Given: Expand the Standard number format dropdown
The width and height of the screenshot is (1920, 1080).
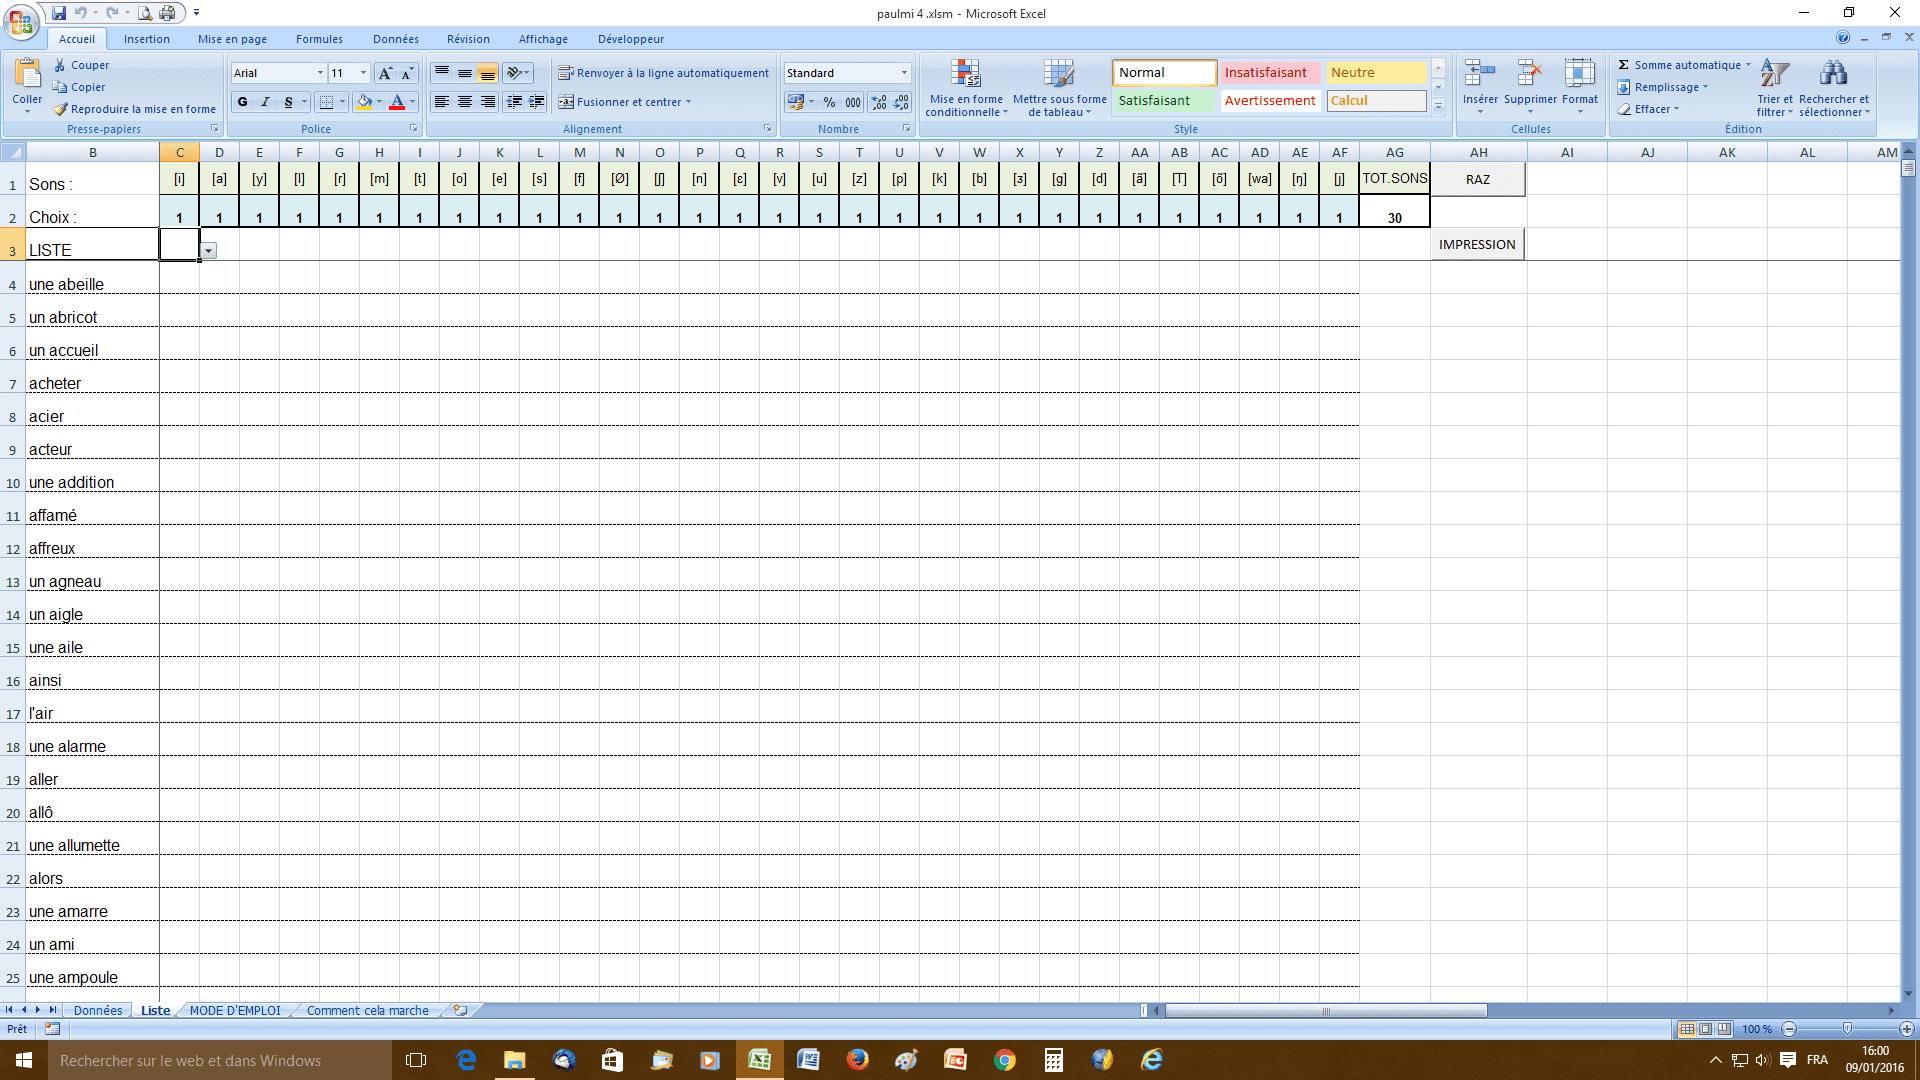Looking at the screenshot, I should coord(904,73).
